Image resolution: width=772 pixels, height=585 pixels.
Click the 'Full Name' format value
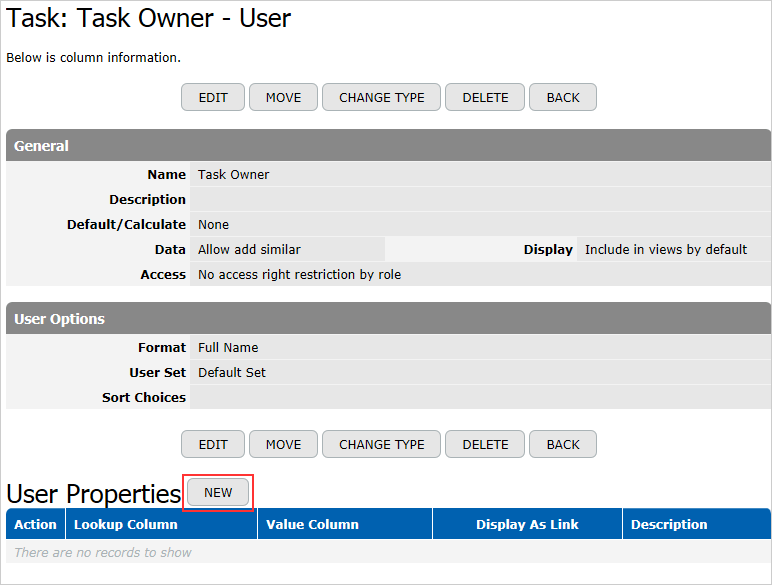click(x=228, y=348)
